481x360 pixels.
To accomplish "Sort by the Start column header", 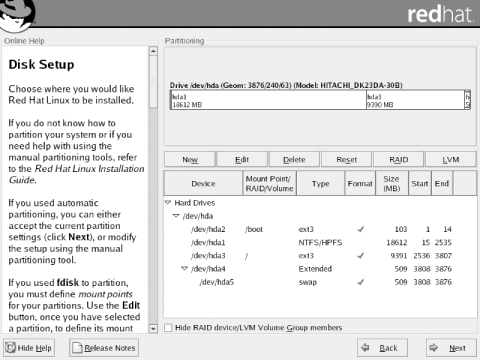I will 420,183.
